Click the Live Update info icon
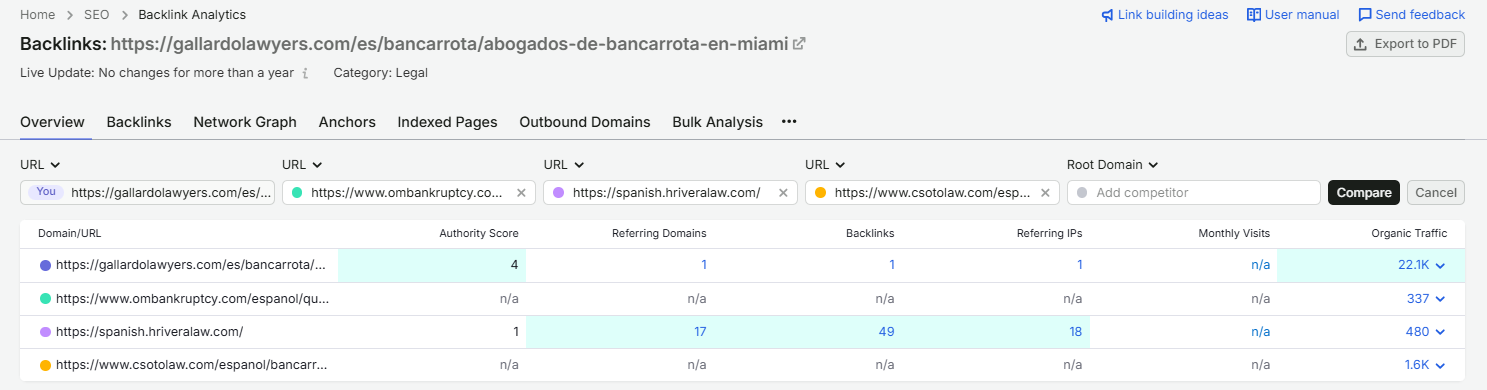 click(305, 73)
